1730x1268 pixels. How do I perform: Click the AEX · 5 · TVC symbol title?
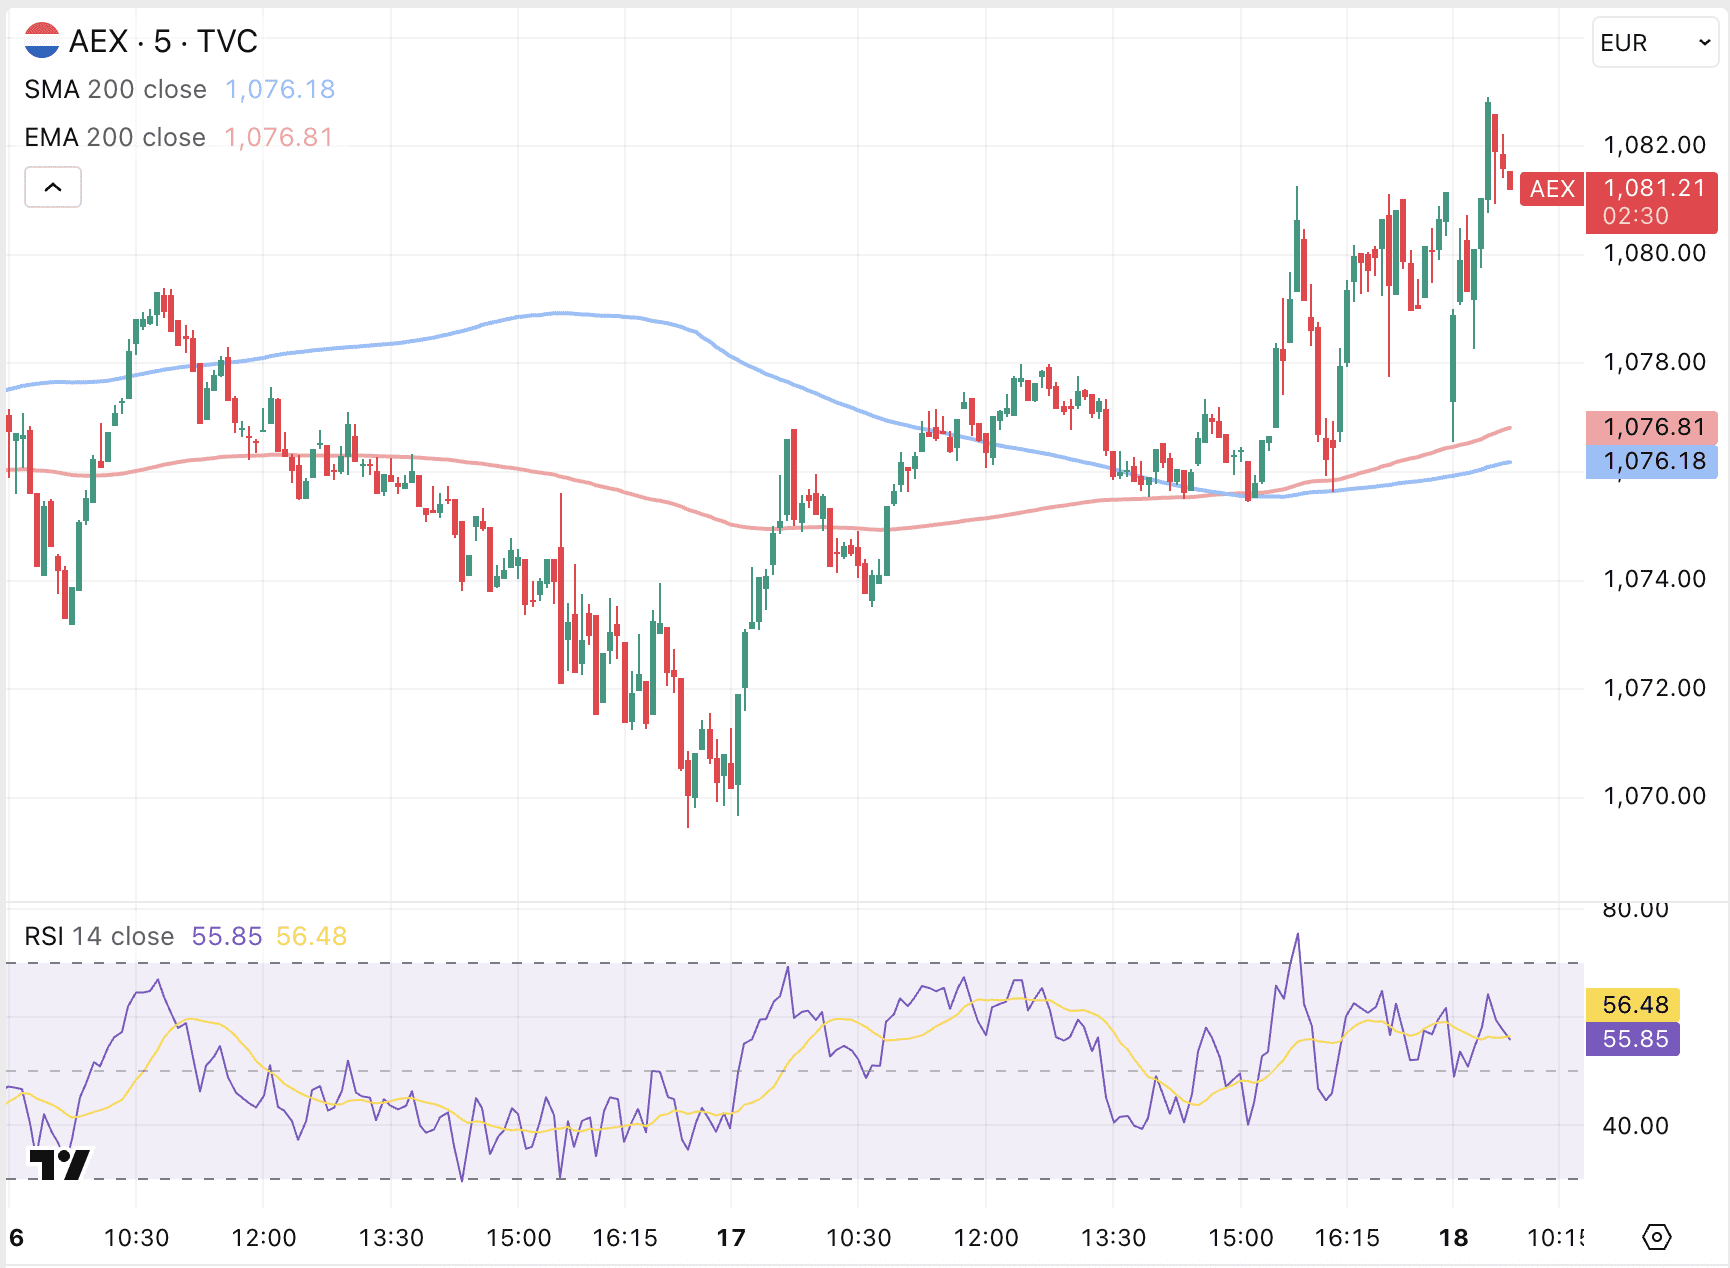click(x=163, y=41)
